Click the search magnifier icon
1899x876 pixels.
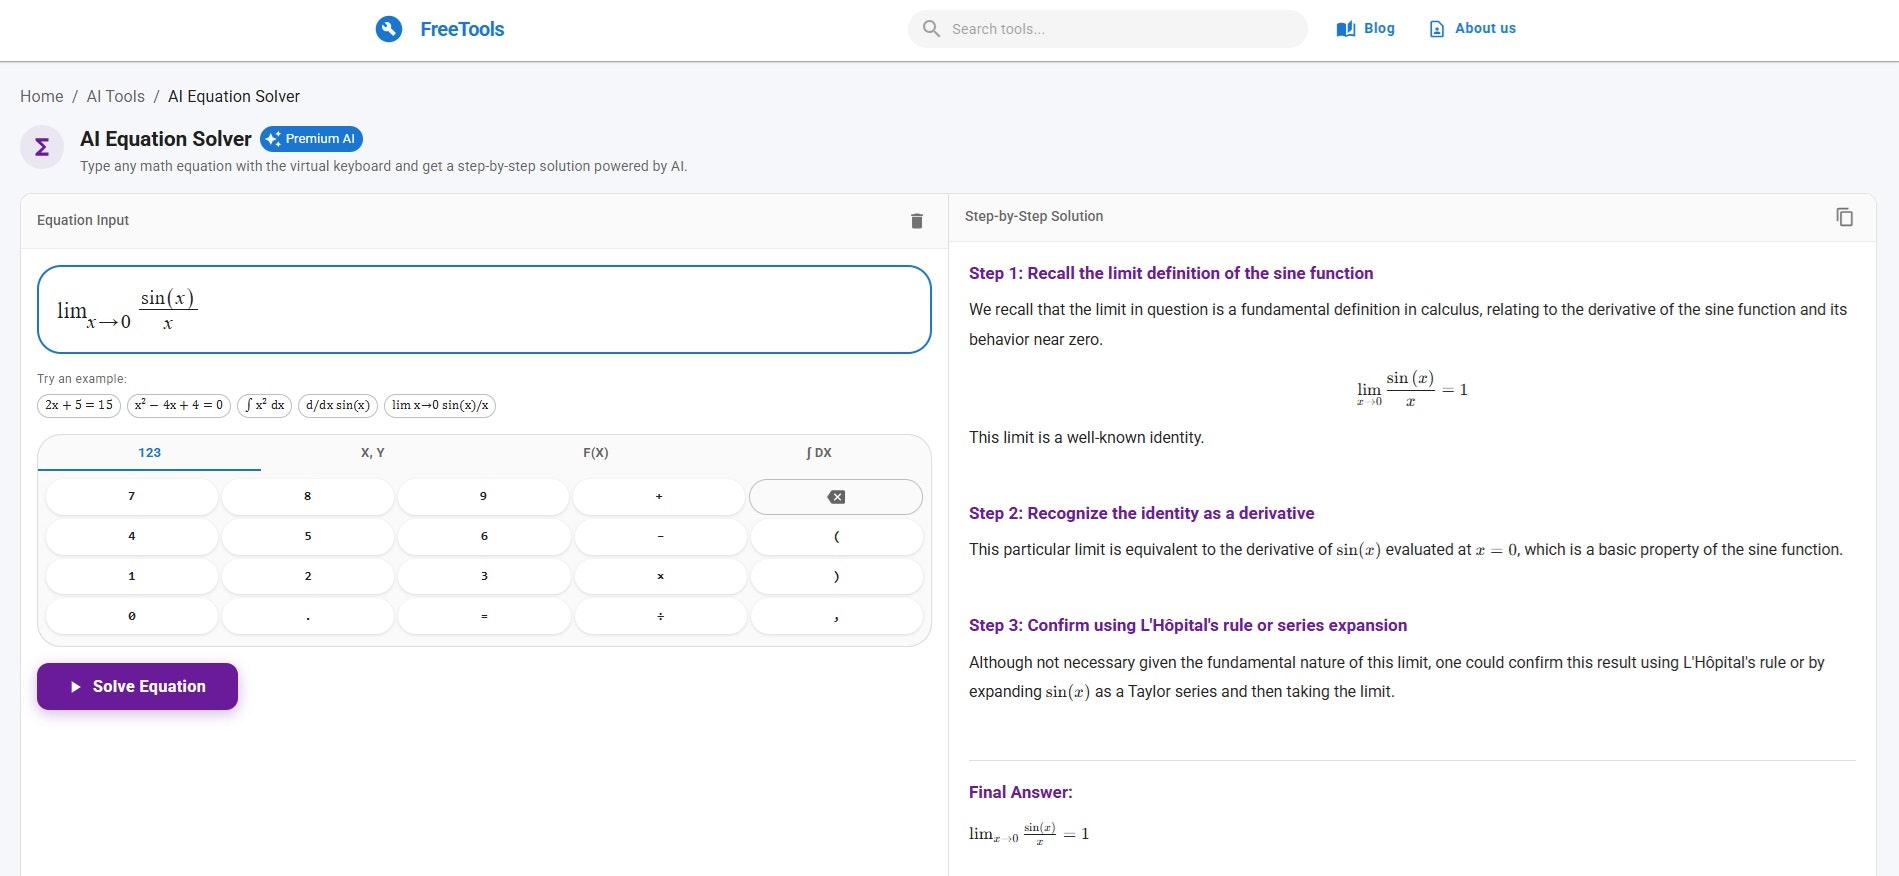click(x=931, y=29)
